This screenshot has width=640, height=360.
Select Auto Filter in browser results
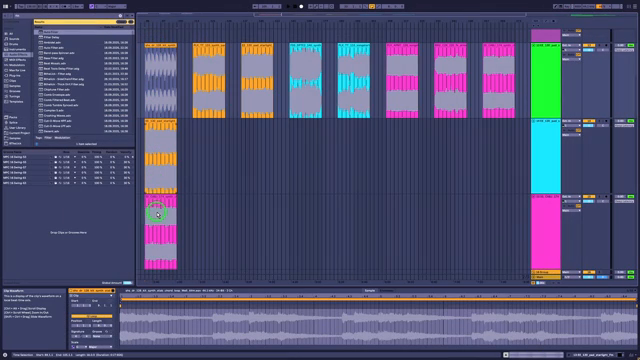pos(84,32)
